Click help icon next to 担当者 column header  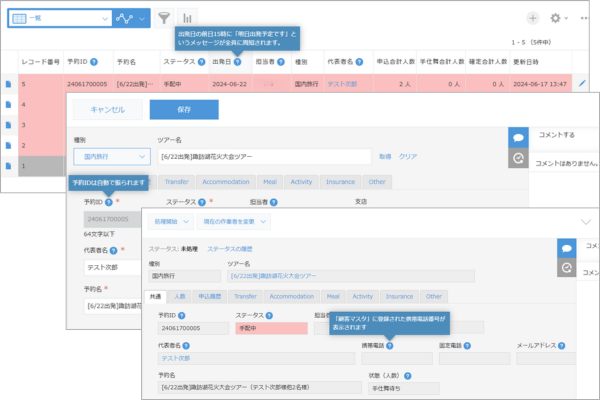tap(281, 62)
